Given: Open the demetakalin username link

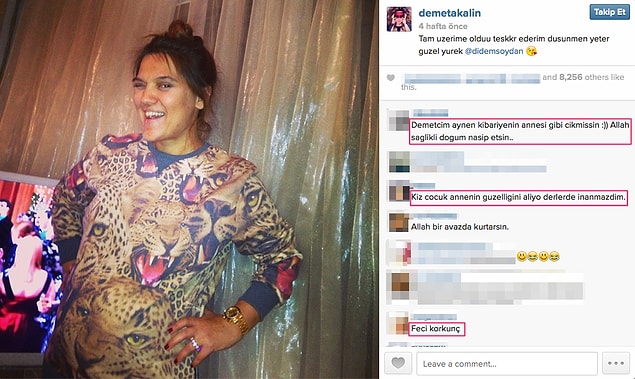Looking at the screenshot, I should tap(450, 13).
